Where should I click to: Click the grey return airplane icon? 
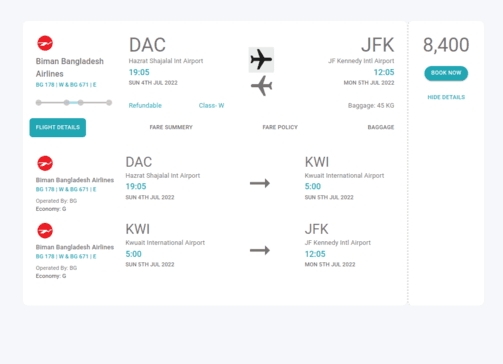[x=262, y=86]
